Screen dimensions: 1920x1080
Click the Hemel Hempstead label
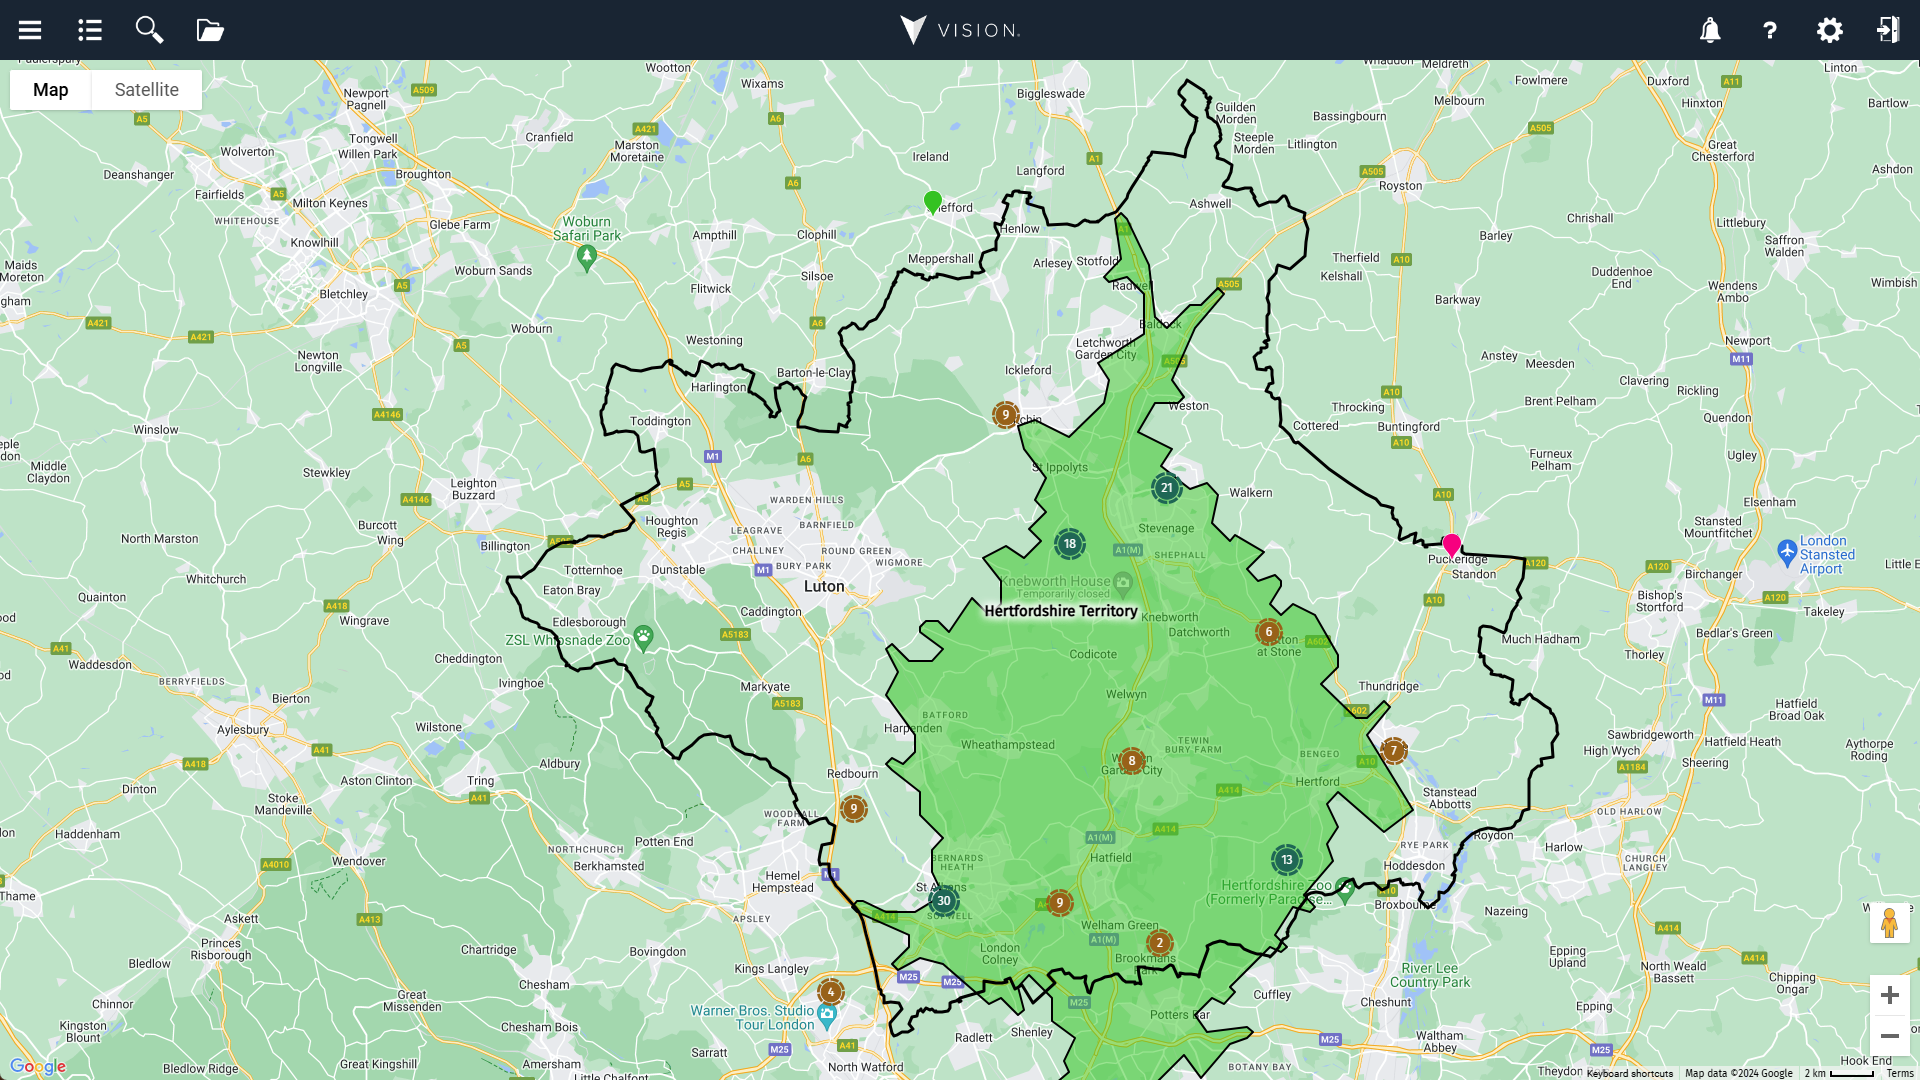(x=783, y=882)
